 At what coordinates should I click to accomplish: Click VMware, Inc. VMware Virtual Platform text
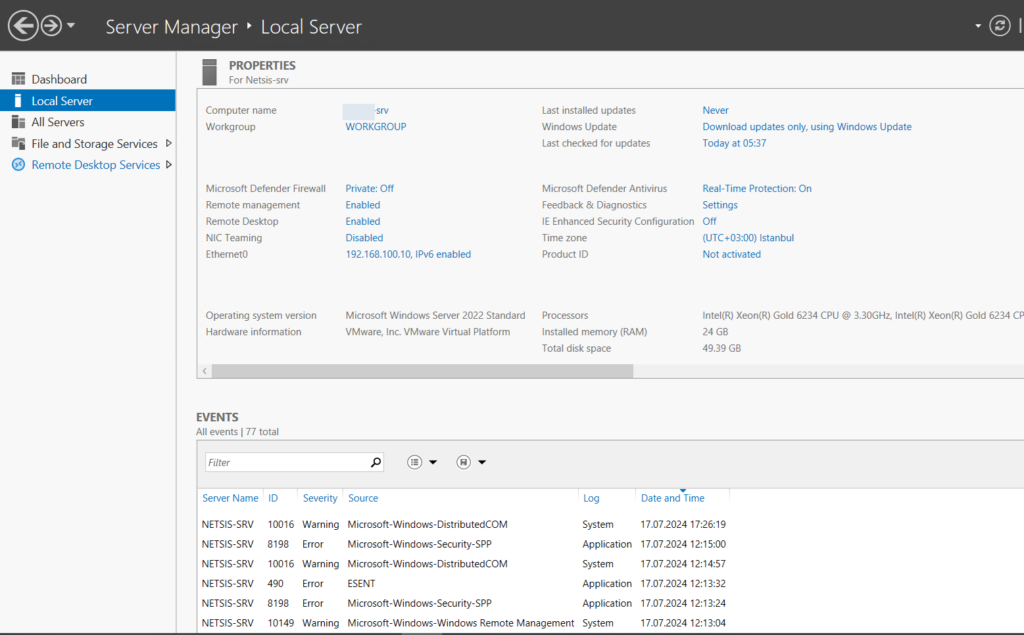point(428,332)
